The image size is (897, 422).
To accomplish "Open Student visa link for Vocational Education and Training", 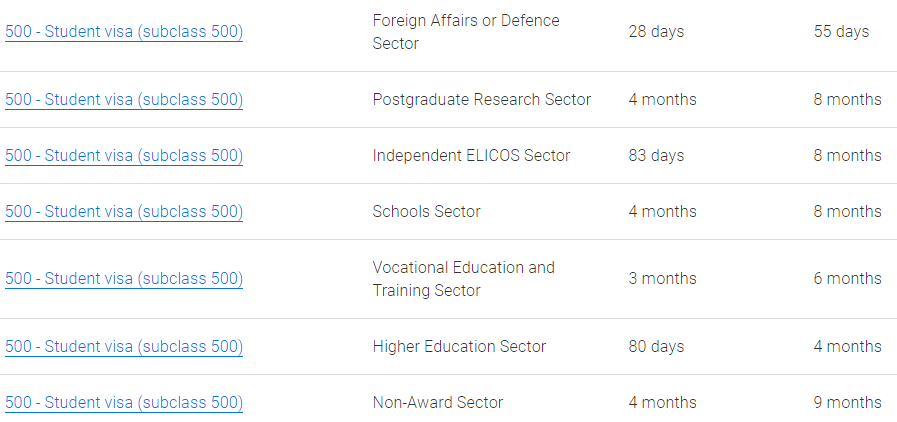I will [x=124, y=279].
